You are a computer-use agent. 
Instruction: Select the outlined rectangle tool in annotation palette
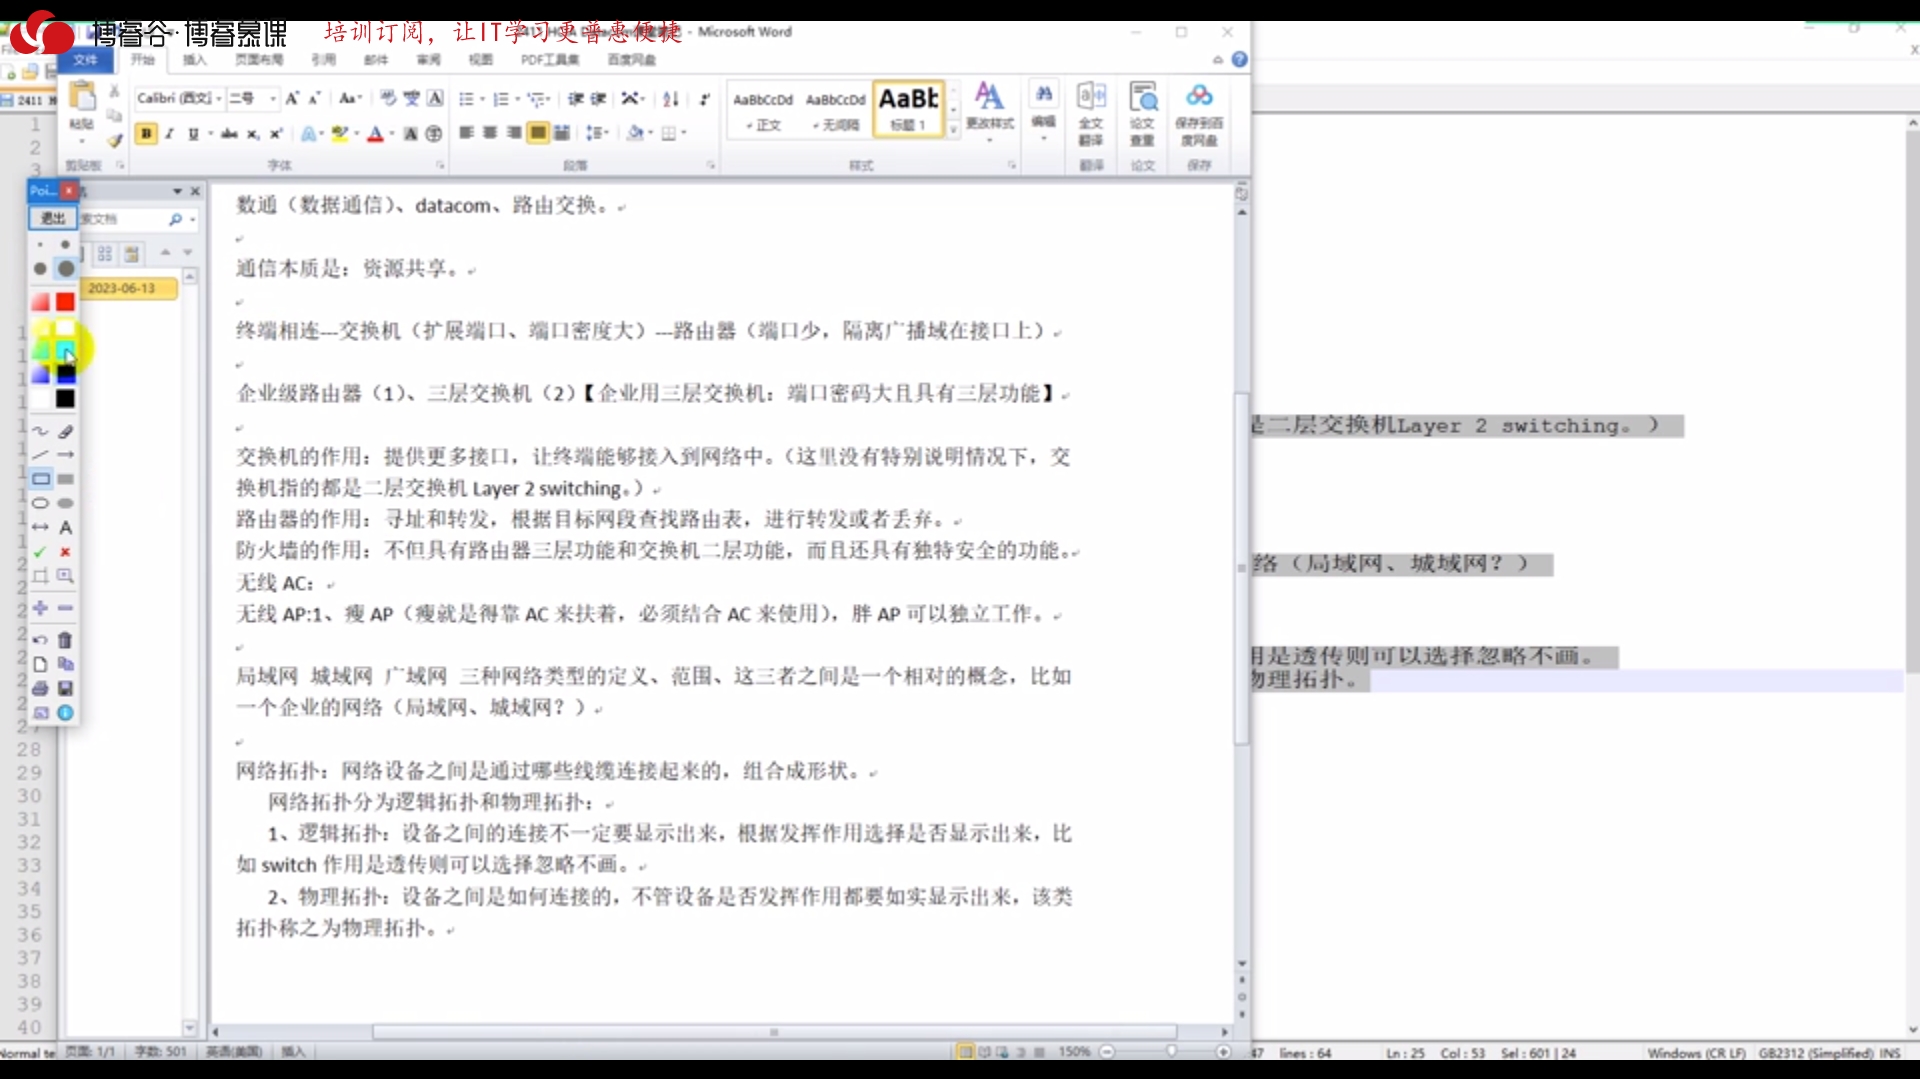point(40,479)
